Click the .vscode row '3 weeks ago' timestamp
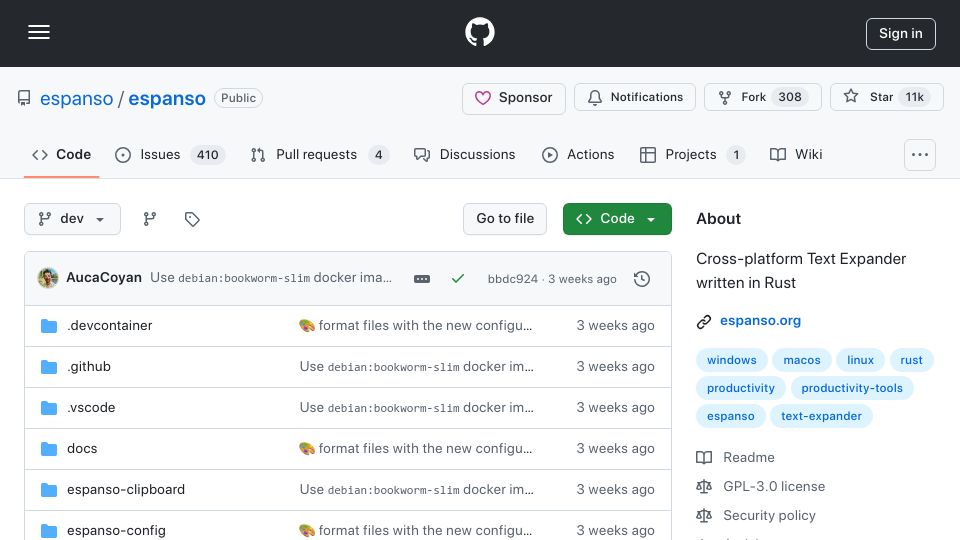Viewport: 960px width, 540px height. point(615,408)
